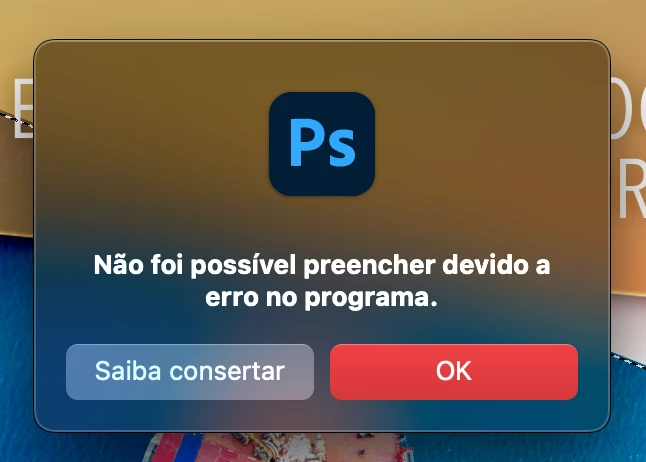Click the selection border at the right of the dialog

(x=628, y=361)
